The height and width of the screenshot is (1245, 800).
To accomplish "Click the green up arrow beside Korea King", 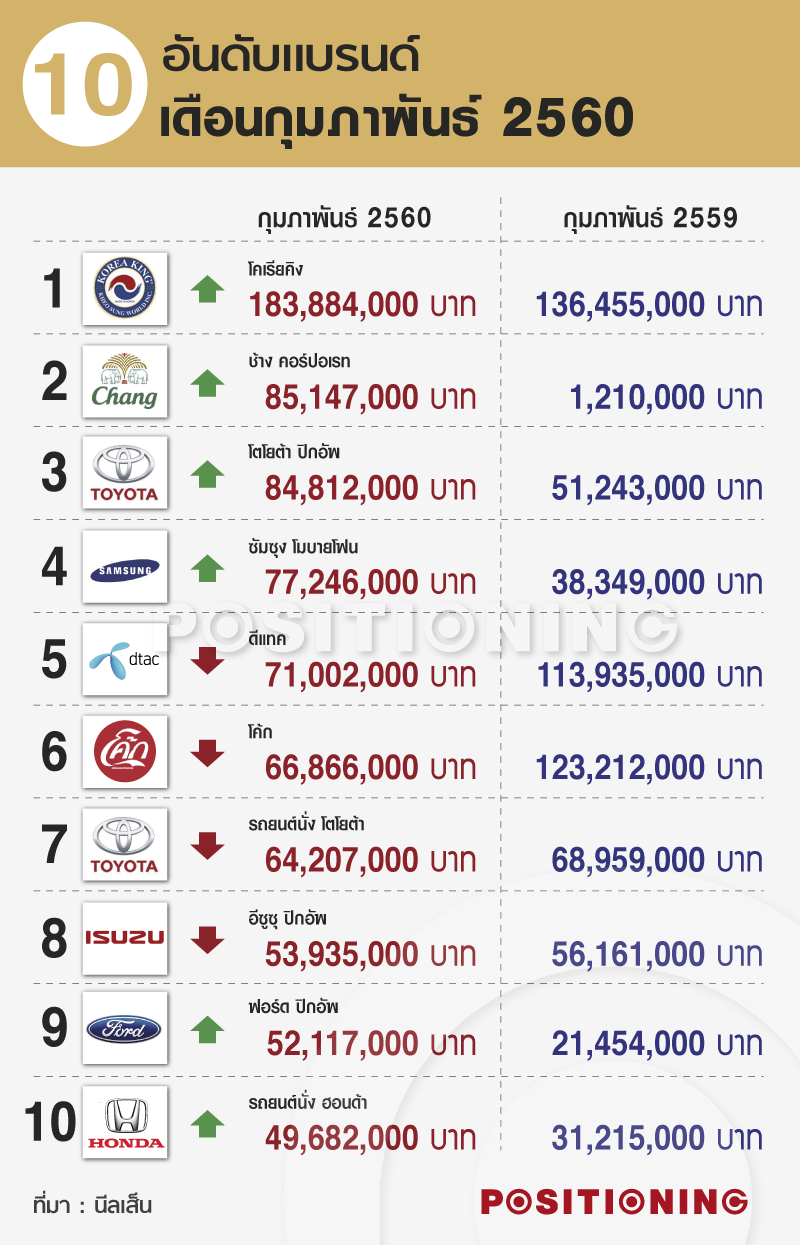I will 207,289.
